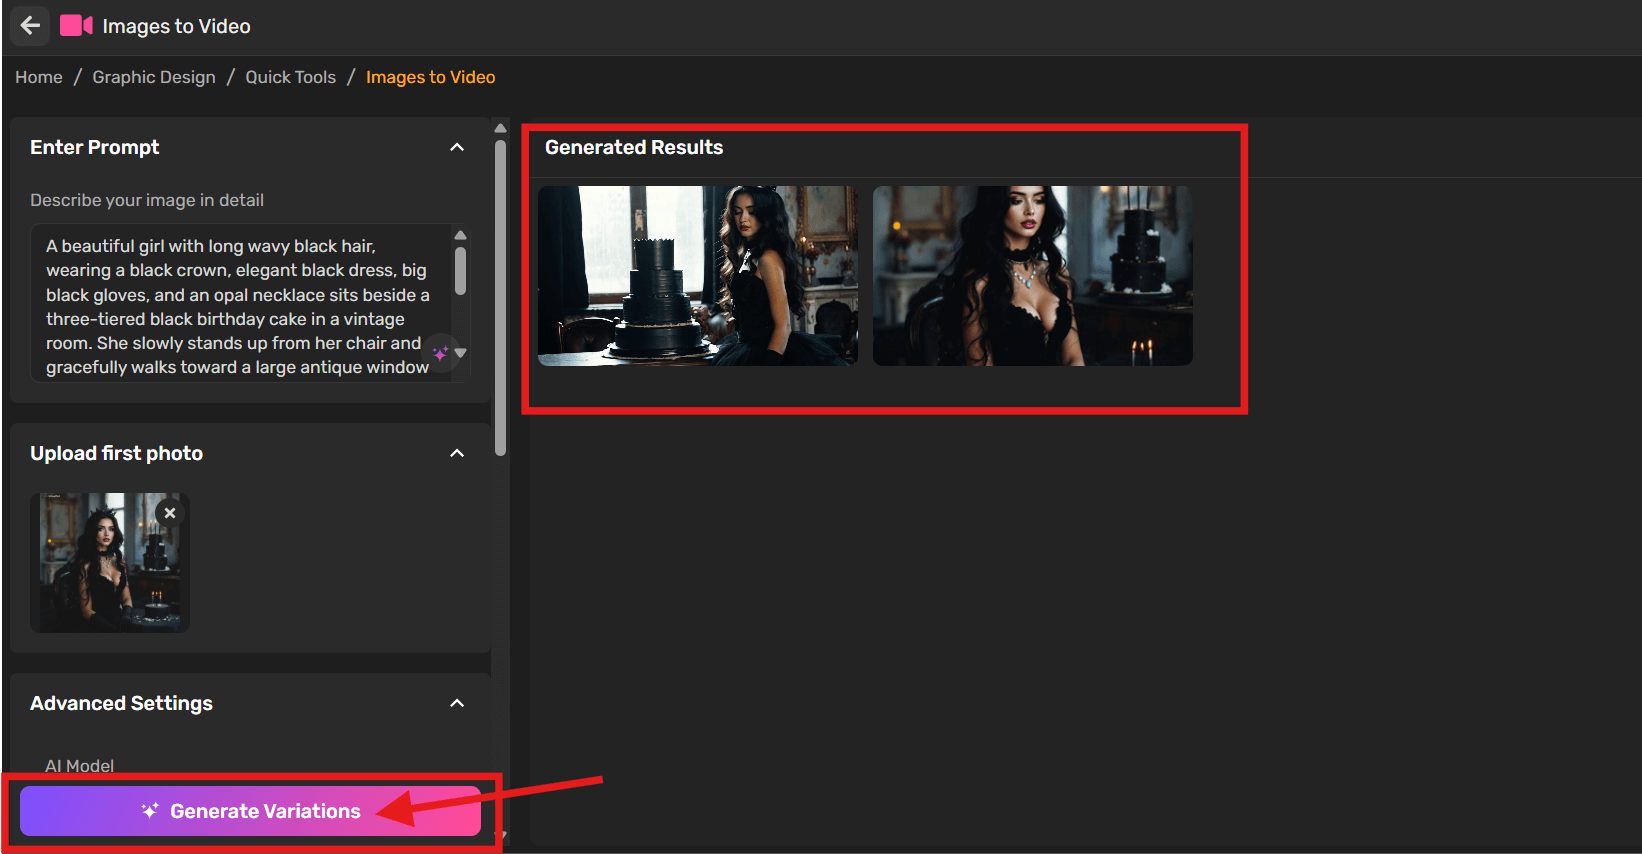Image resolution: width=1642 pixels, height=854 pixels.
Task: Collapse the Upload first photo section
Action: [x=457, y=453]
